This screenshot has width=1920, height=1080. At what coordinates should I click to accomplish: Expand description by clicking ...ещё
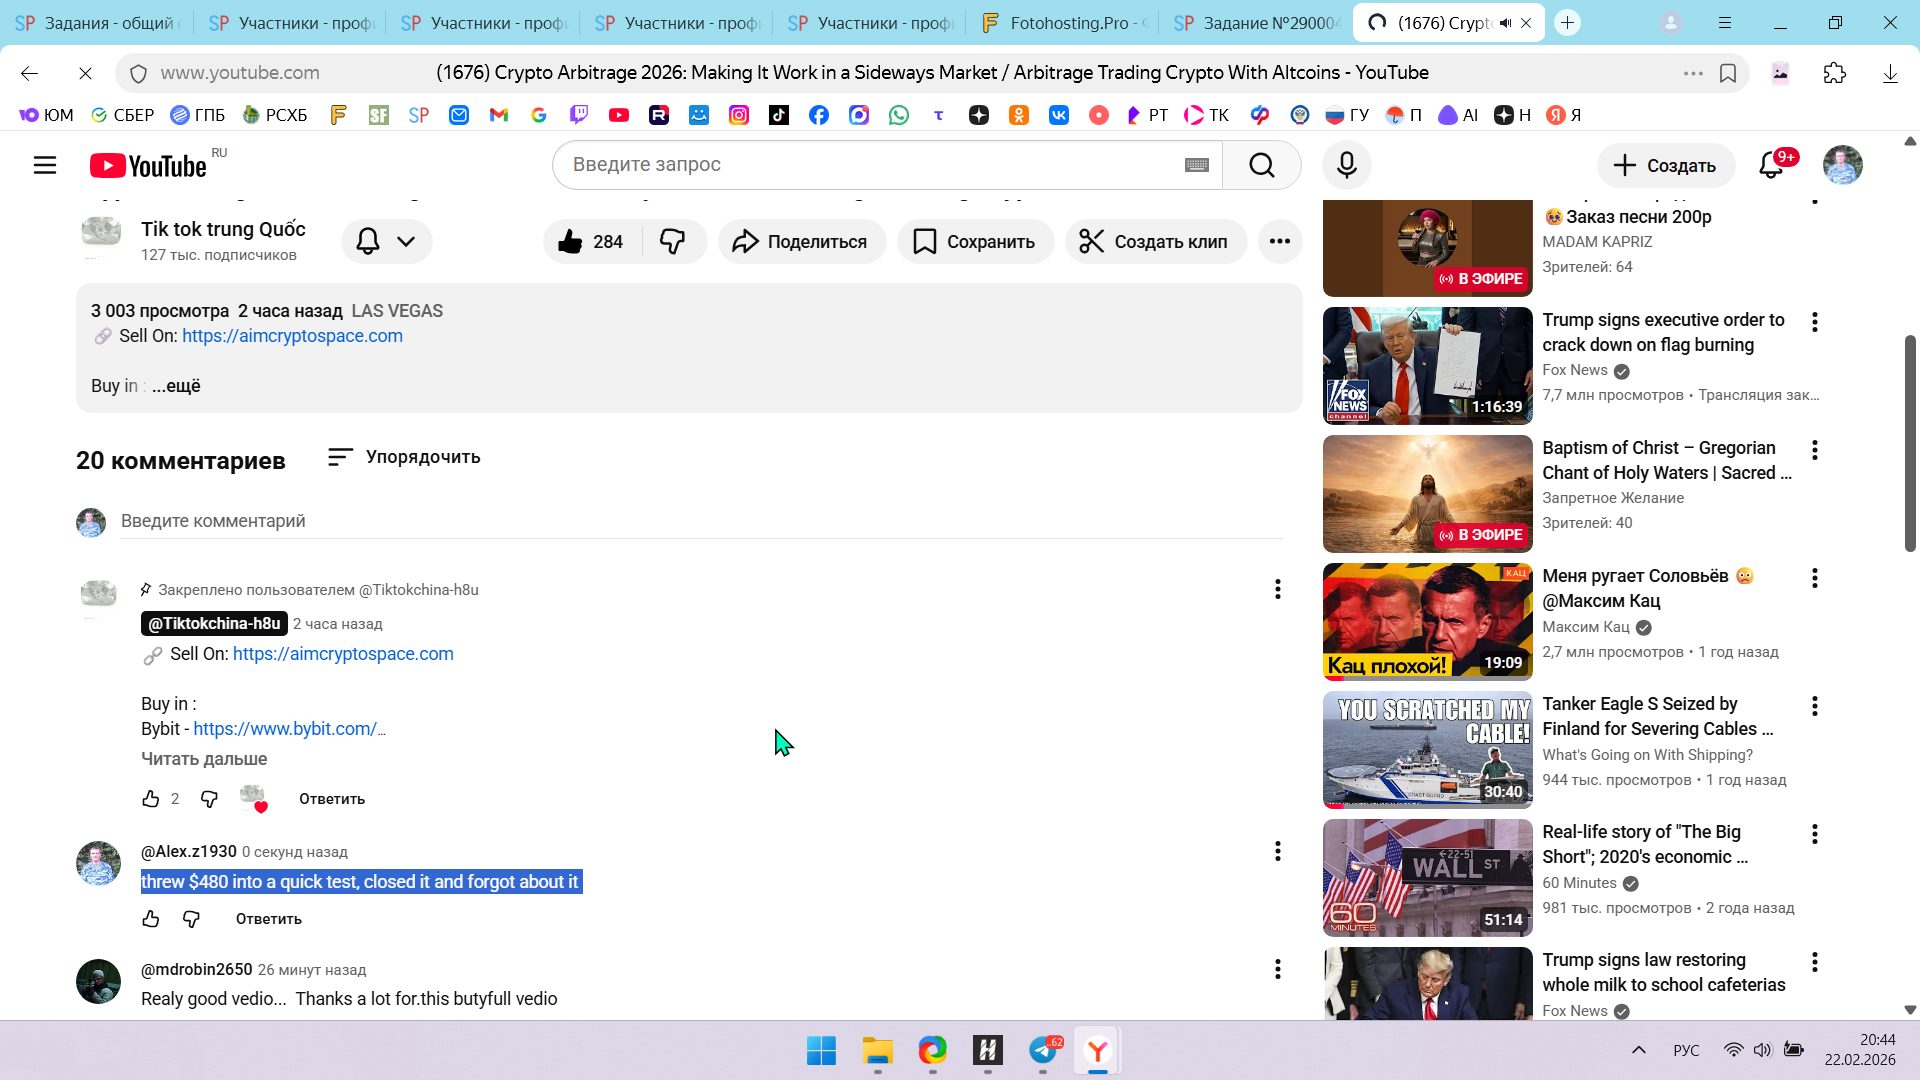coord(176,386)
